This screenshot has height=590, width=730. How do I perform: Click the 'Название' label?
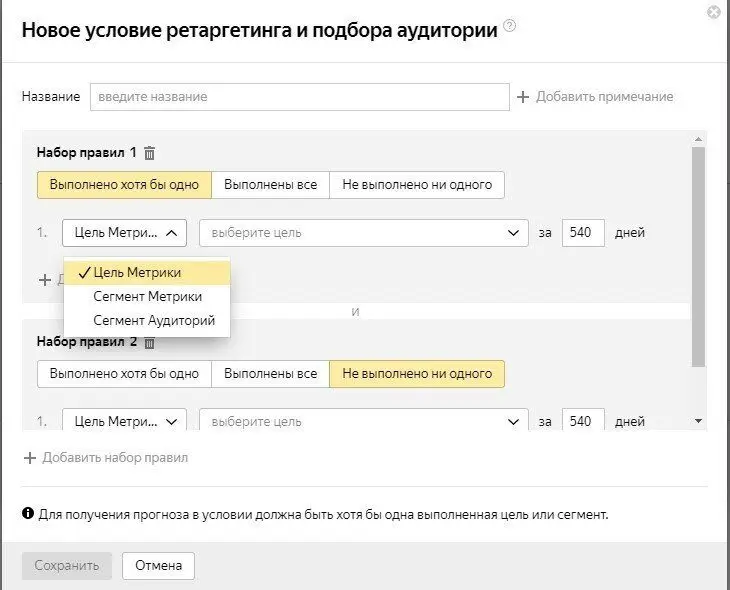tap(51, 97)
